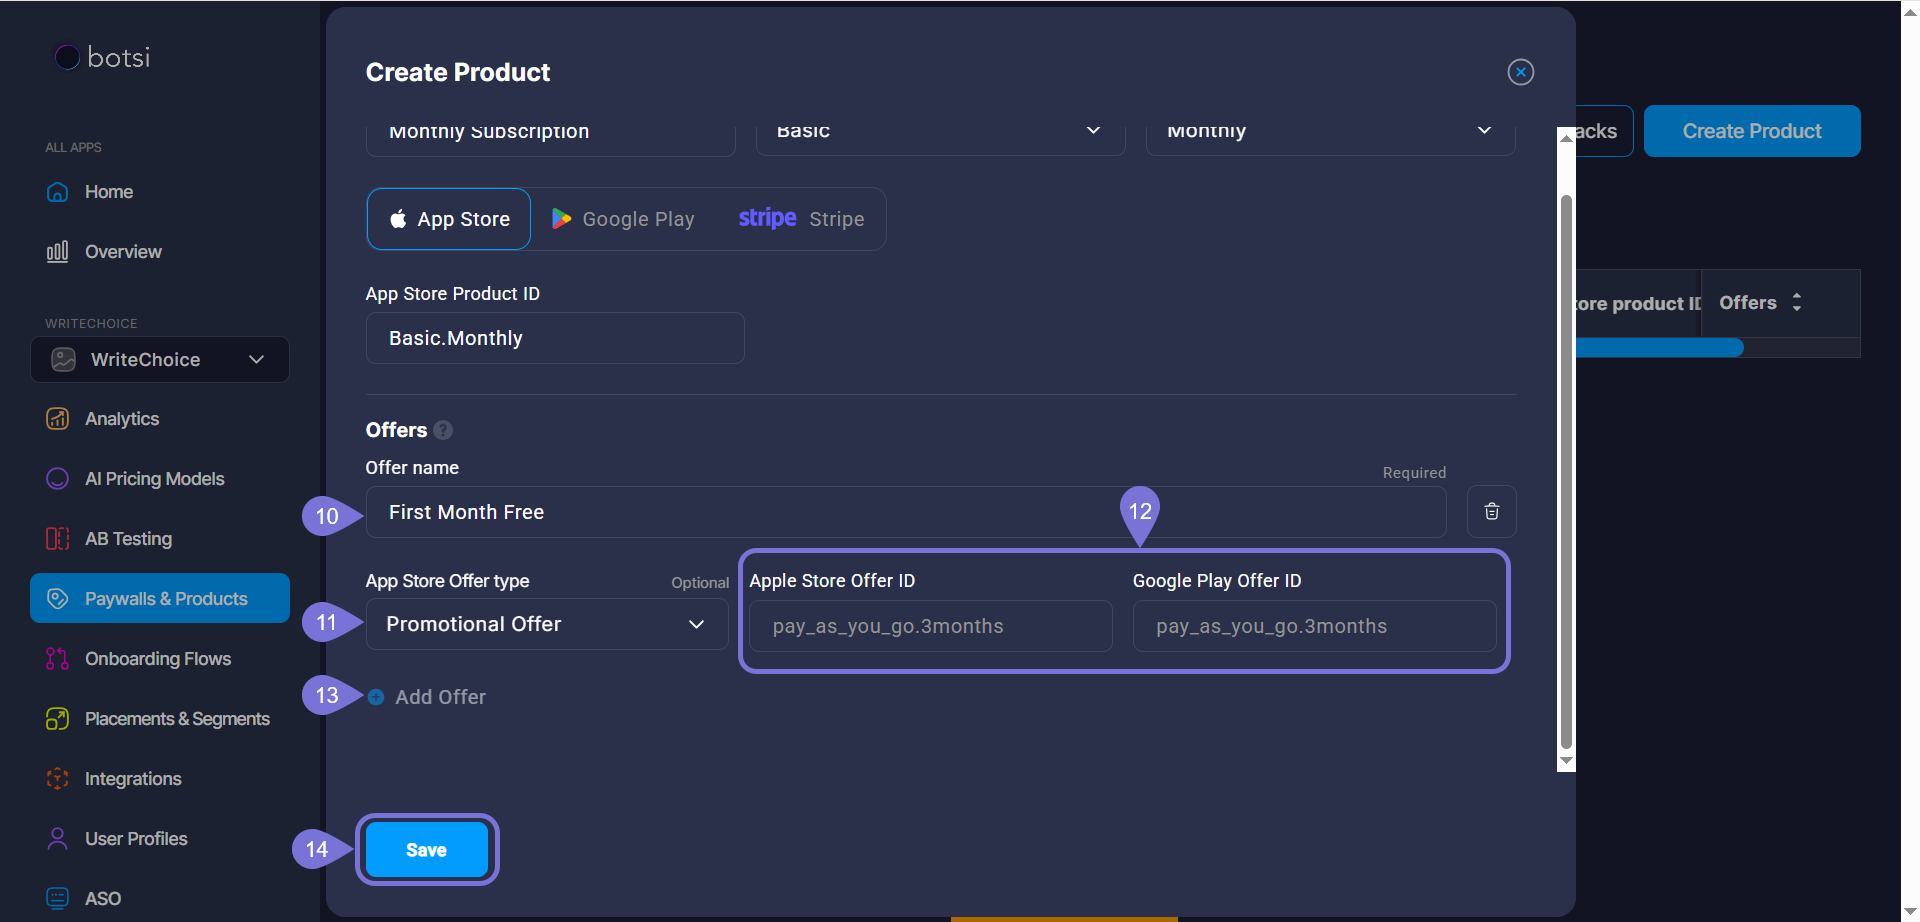Sort the table by Offers column
The width and height of the screenshot is (1920, 922).
[x=1796, y=302]
